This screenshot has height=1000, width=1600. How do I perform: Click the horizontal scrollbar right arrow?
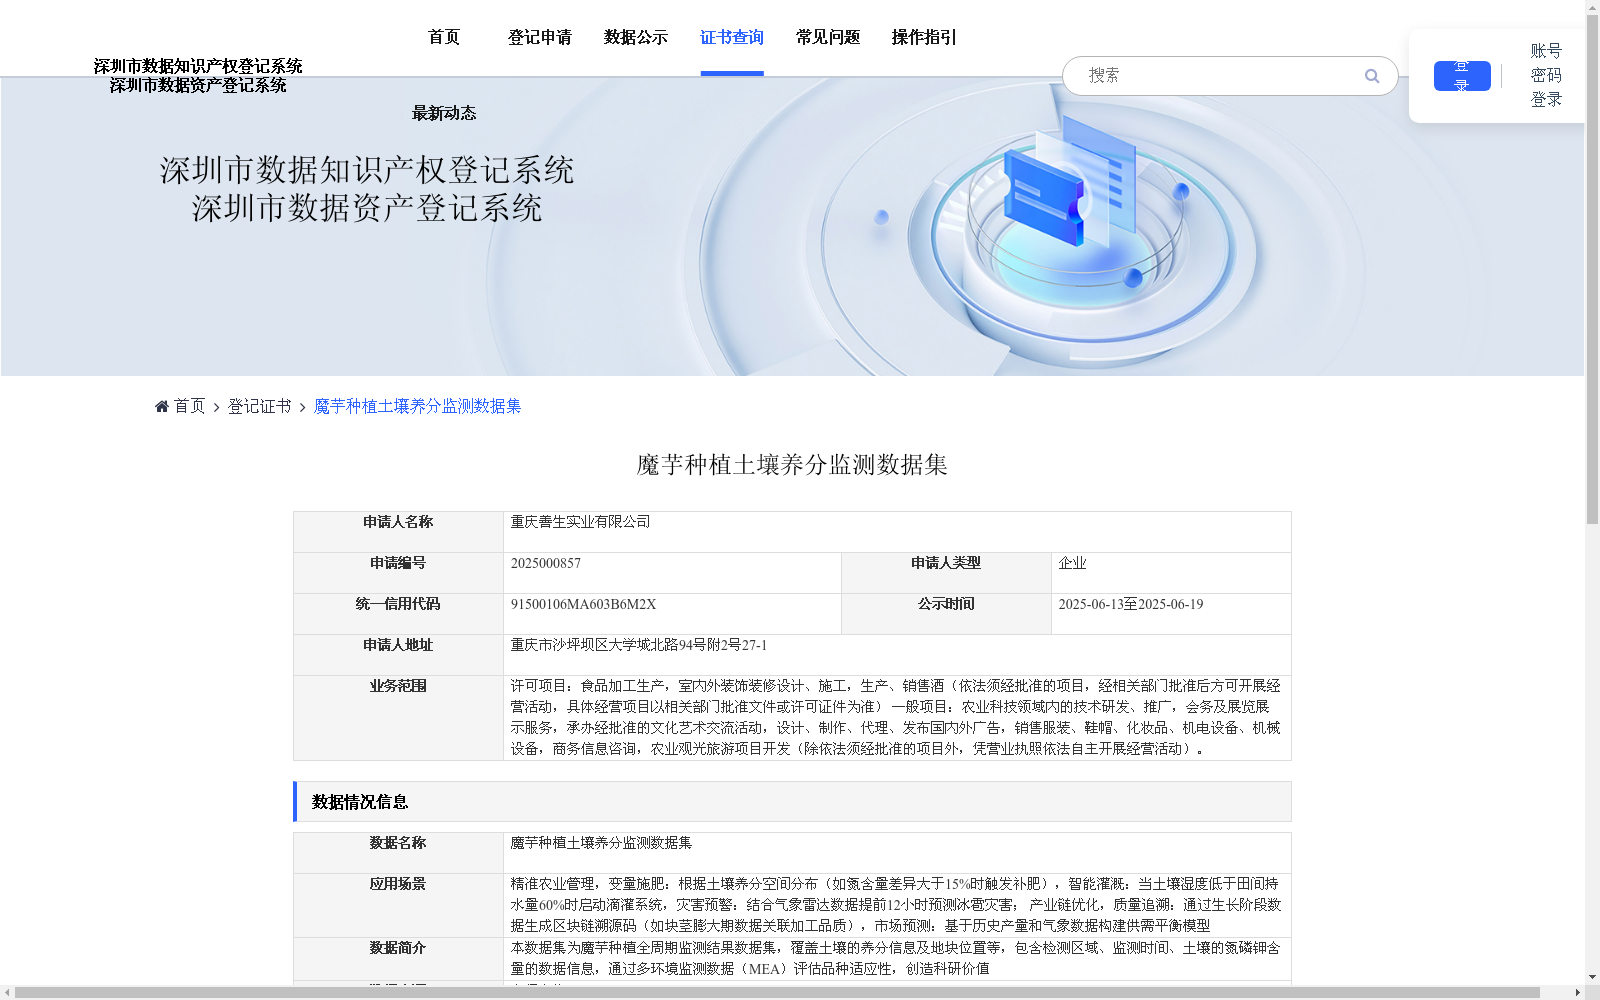click(x=1578, y=993)
